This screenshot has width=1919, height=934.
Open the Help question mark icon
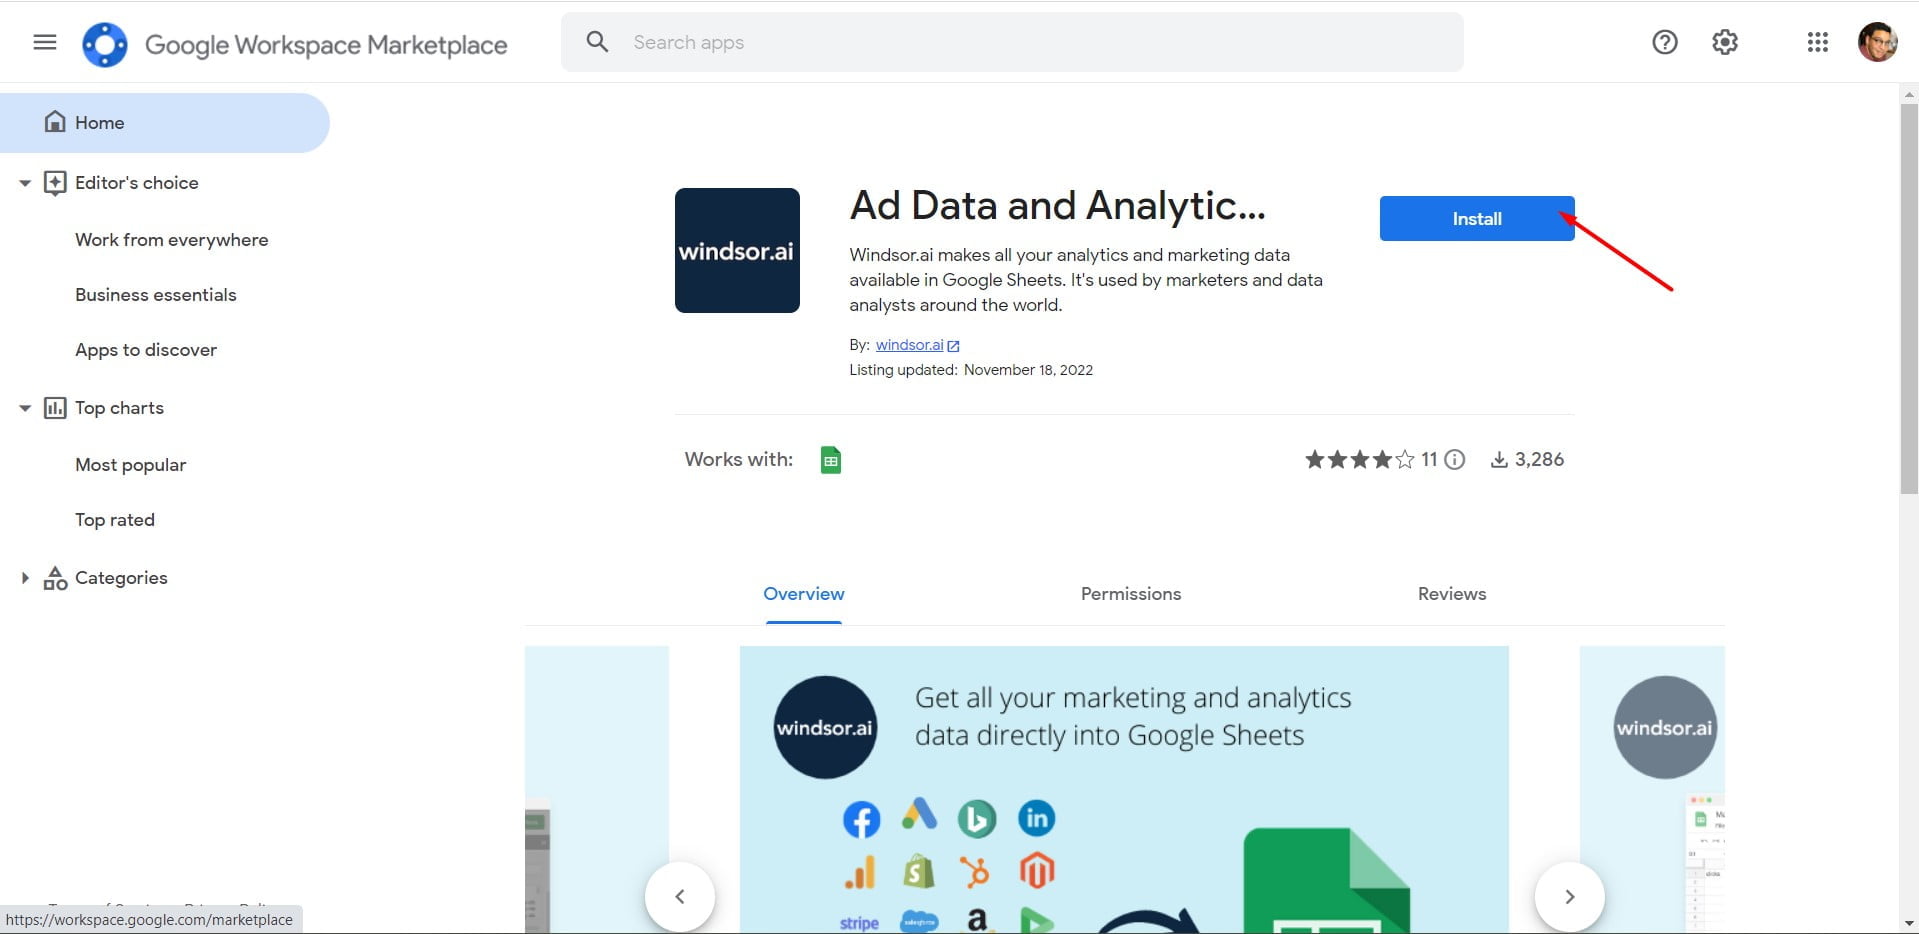(1665, 42)
